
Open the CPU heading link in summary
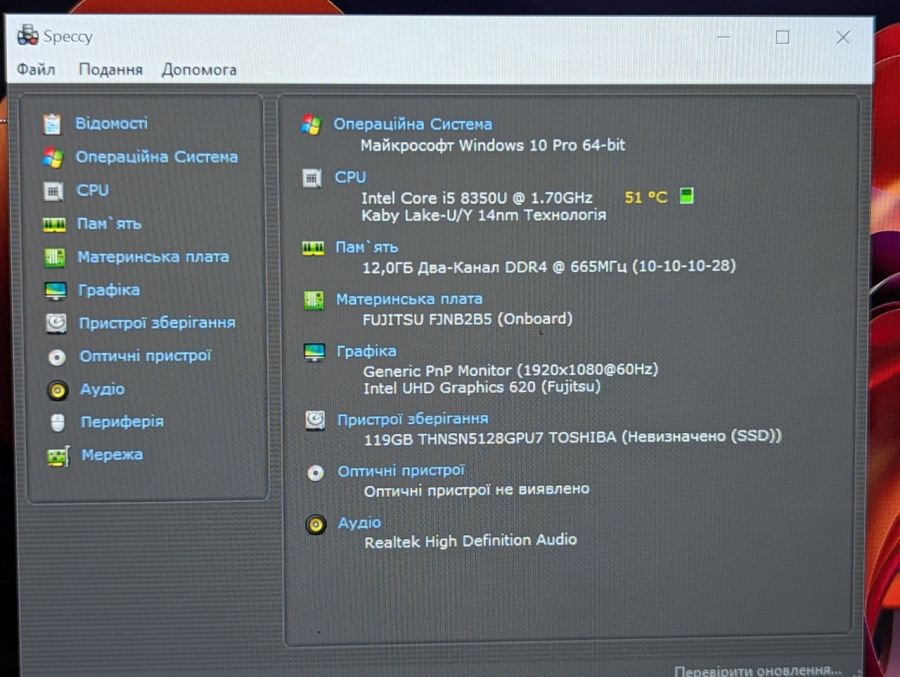[x=350, y=177]
